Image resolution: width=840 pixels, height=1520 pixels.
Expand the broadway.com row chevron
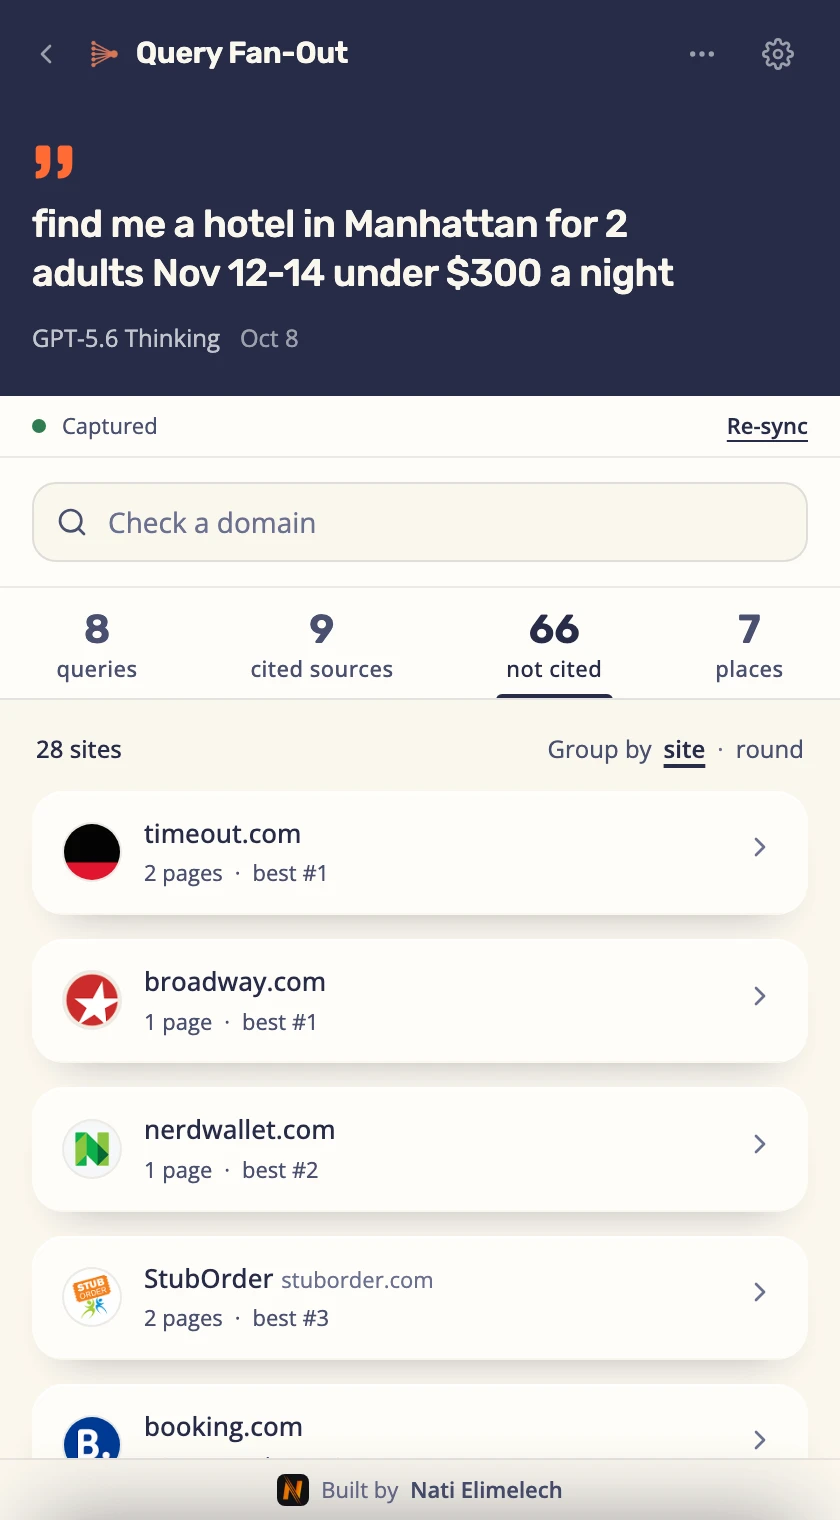tap(760, 995)
